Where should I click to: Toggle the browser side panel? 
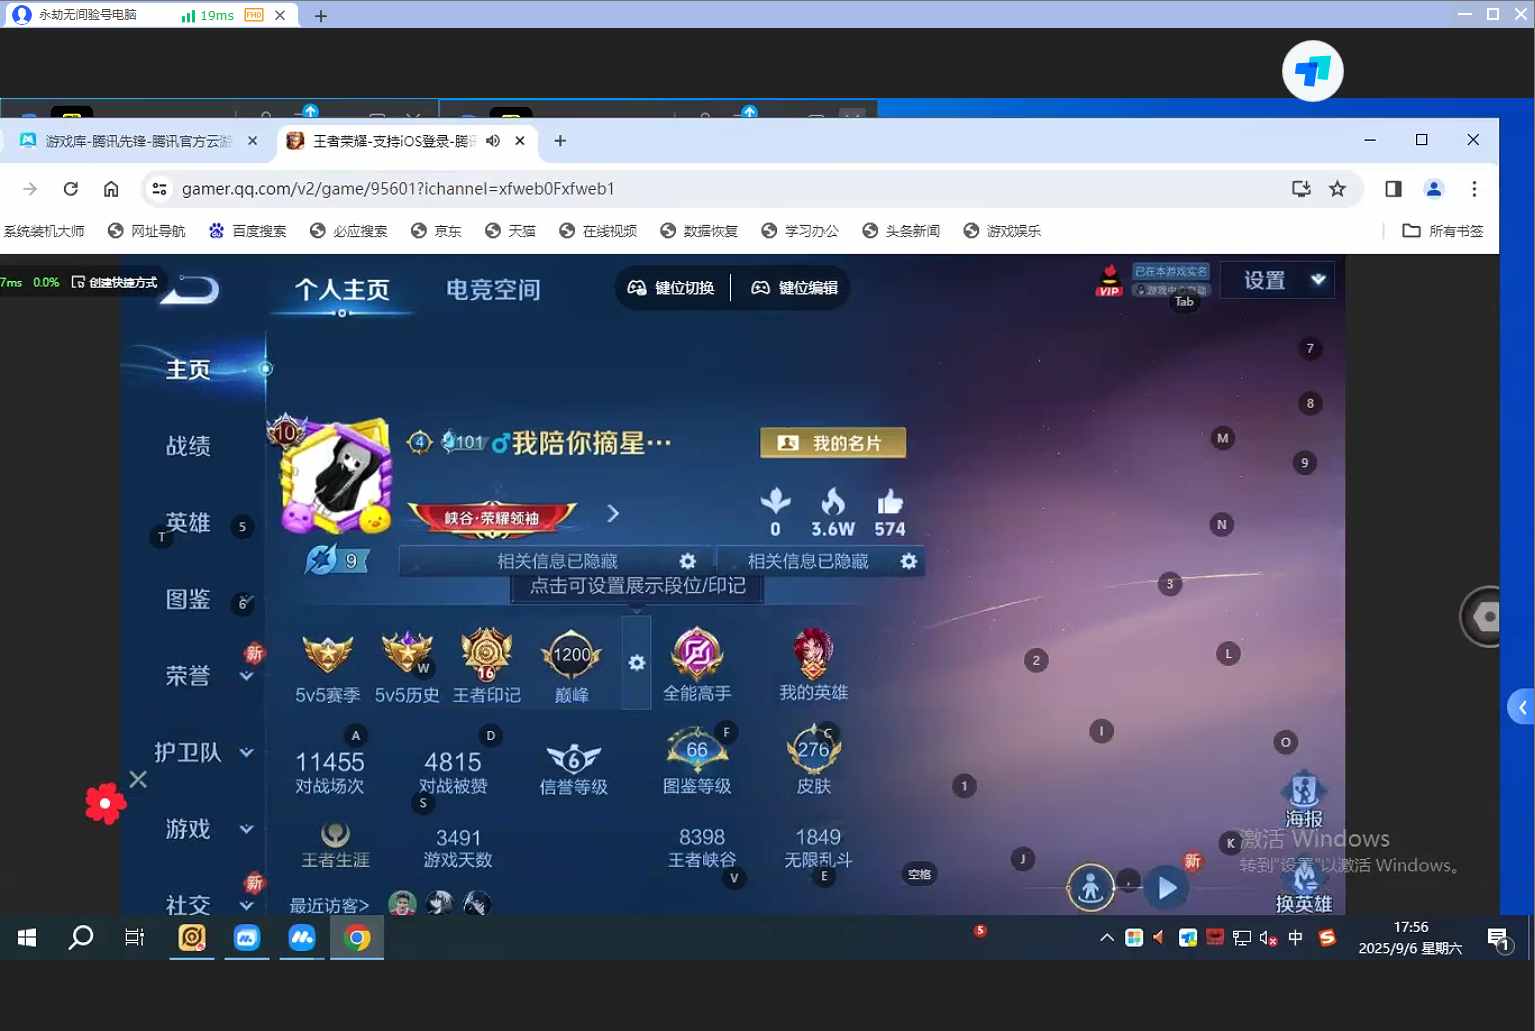pos(1393,189)
